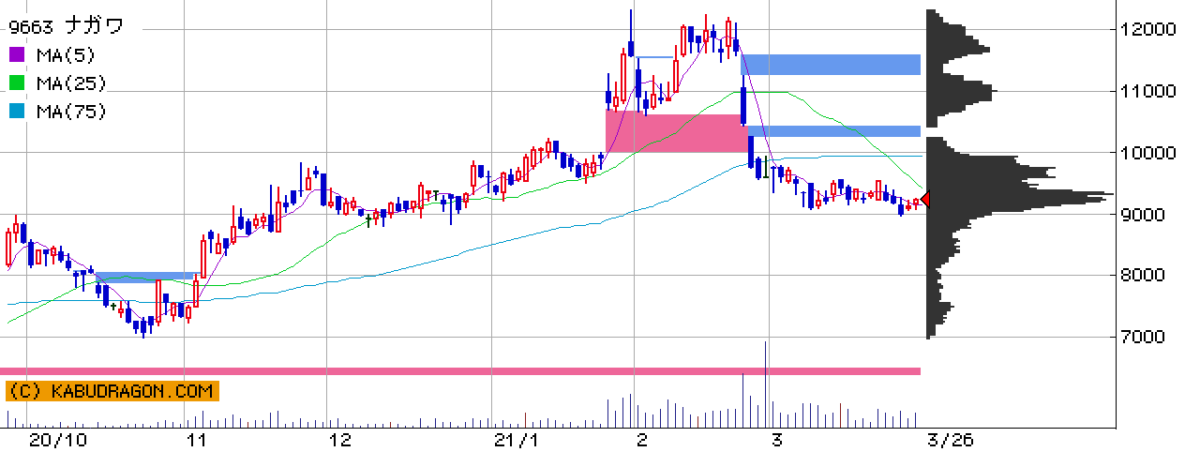This screenshot has height=452, width=1200.
Task: Click the tallest volume bar at month 3
Action: pyautogui.click(x=766, y=385)
